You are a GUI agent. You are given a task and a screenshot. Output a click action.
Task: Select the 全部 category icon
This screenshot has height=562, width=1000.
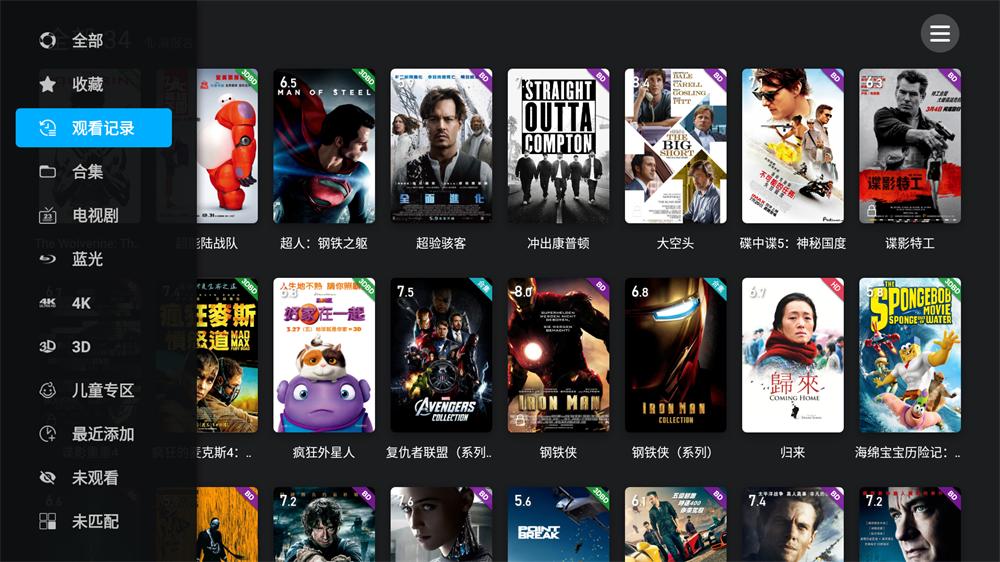[48, 41]
